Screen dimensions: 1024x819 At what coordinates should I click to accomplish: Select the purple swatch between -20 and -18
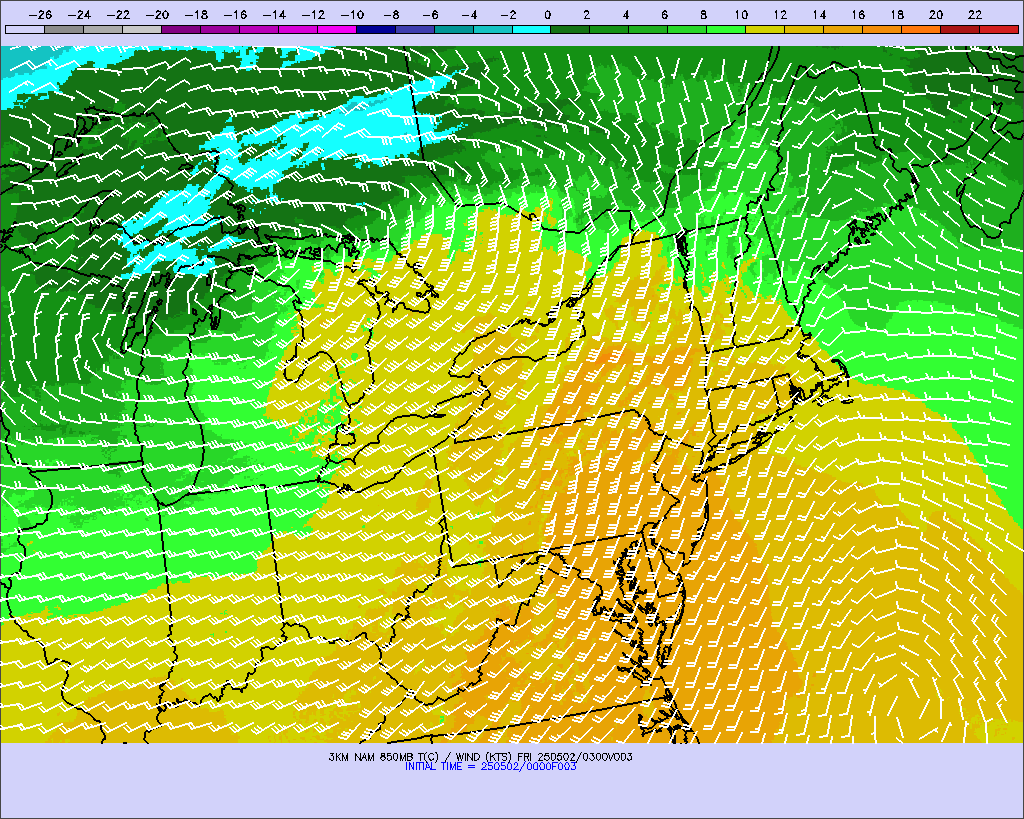point(180,29)
